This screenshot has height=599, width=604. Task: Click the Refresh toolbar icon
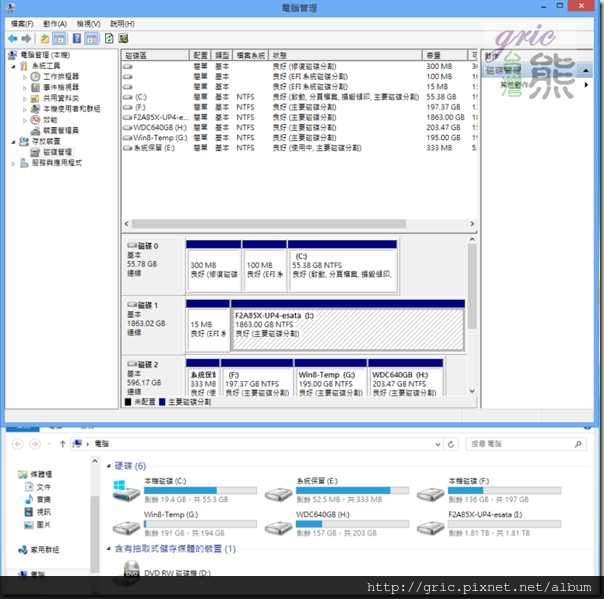[109, 39]
